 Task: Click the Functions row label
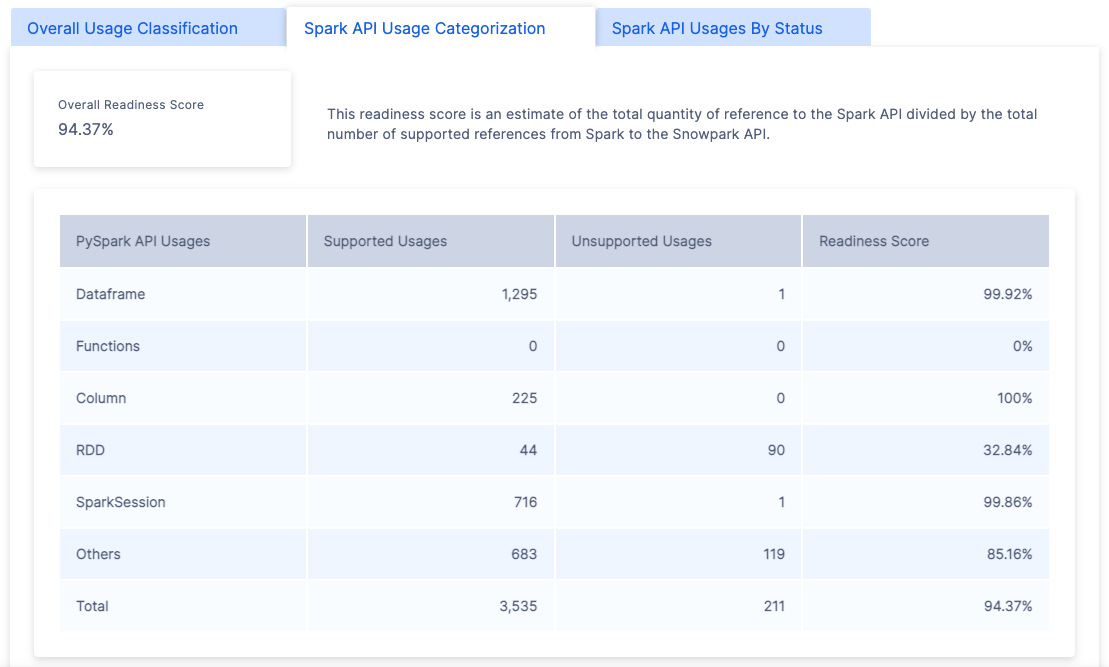click(107, 346)
